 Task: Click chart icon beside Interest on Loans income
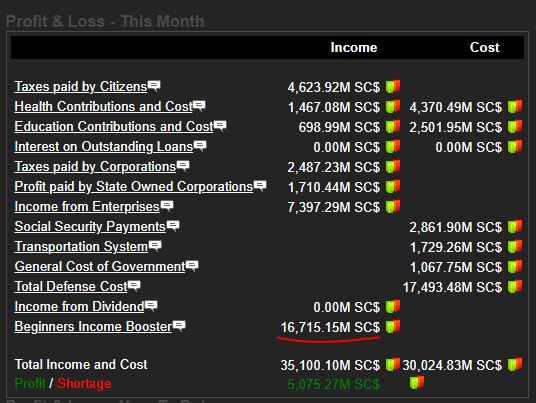[x=393, y=146]
